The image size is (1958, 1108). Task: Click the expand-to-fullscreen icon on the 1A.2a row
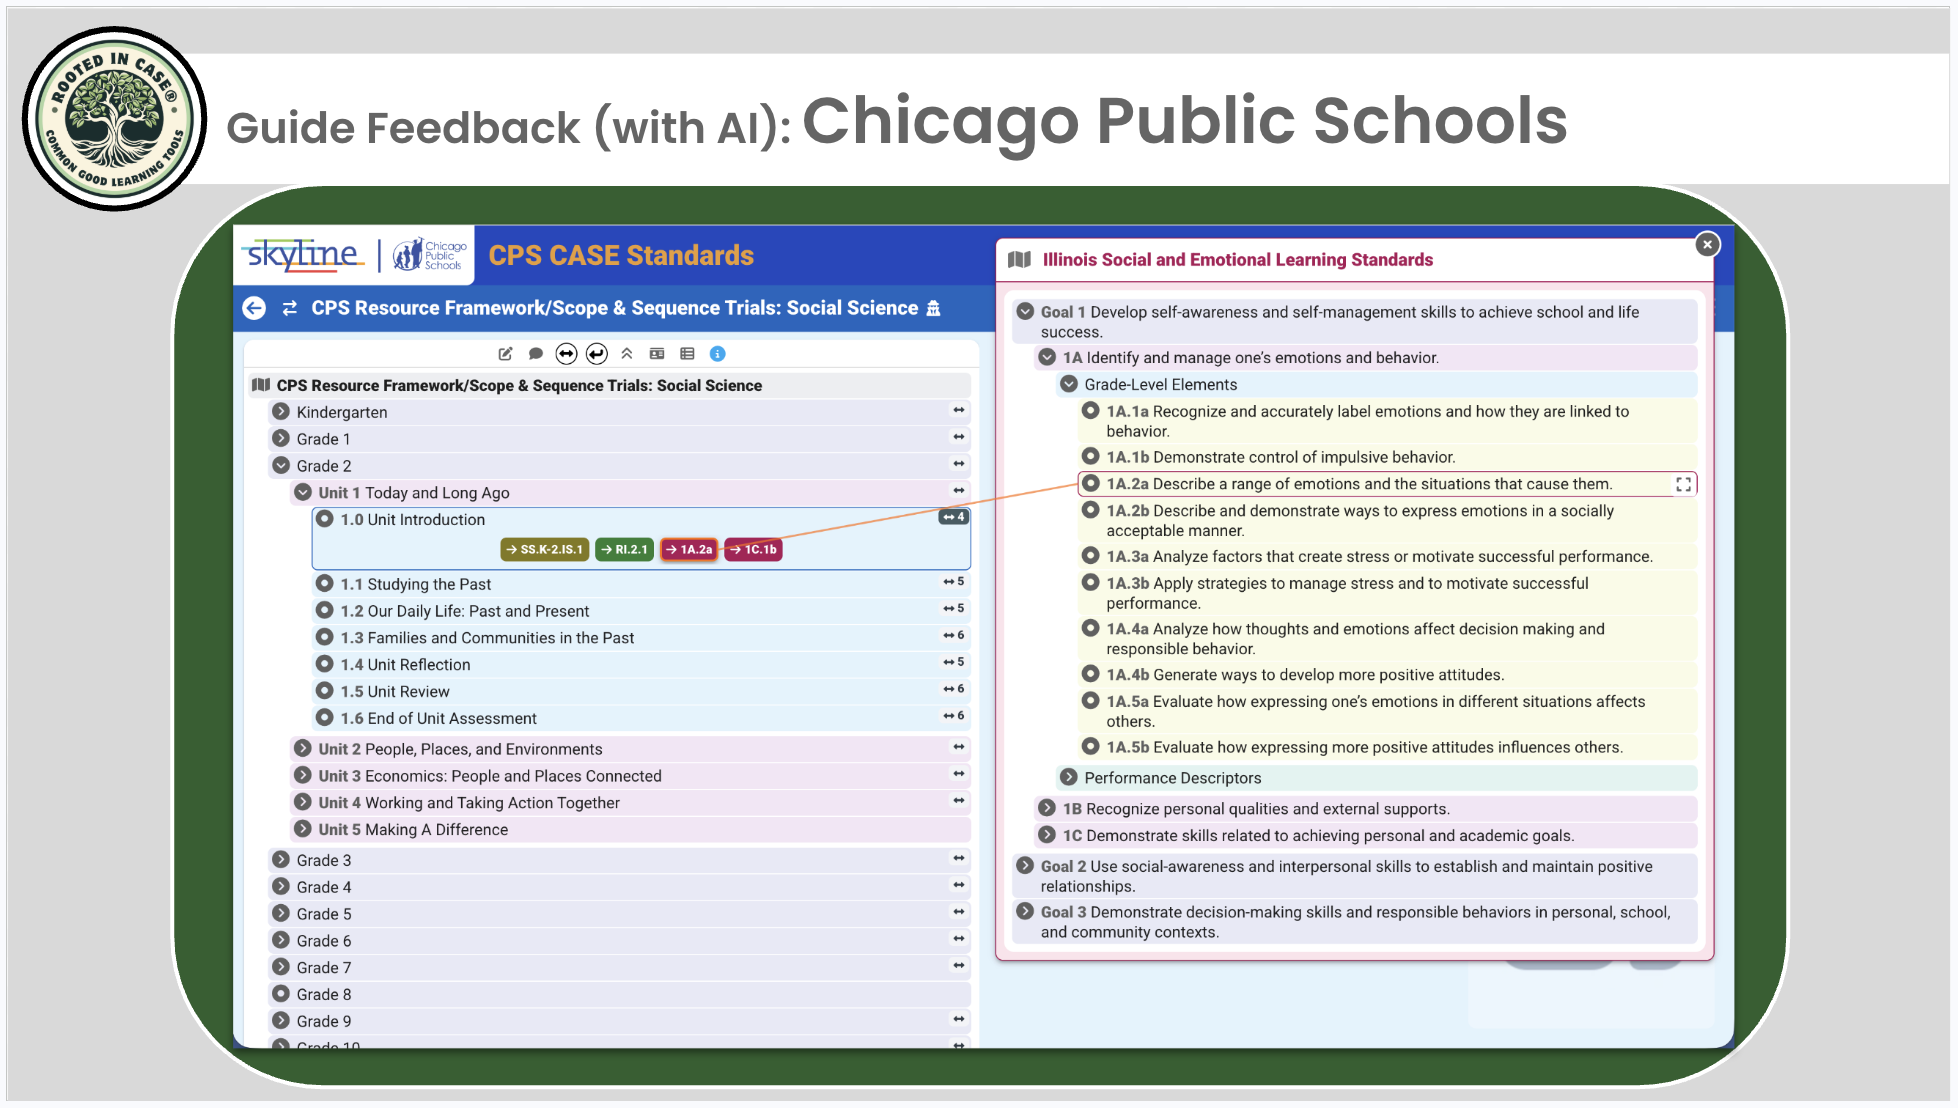click(x=1684, y=484)
